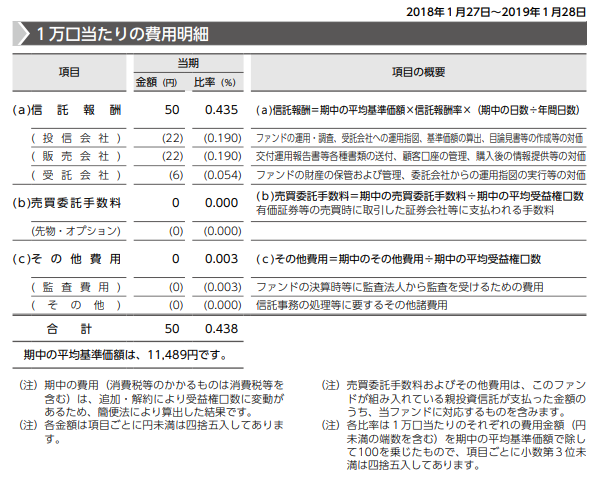This screenshot has width=597, height=481.
Task: Click the (先物・オプション) row label
Action: point(76,231)
